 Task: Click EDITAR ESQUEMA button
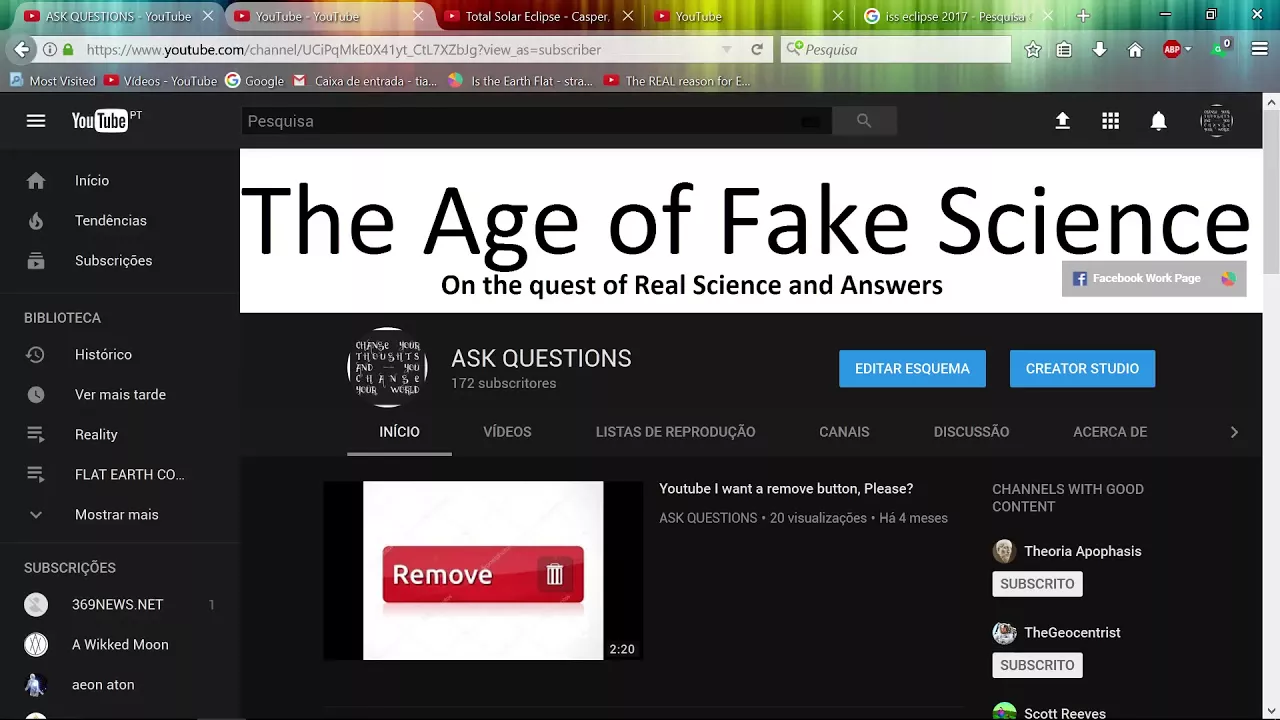912,369
